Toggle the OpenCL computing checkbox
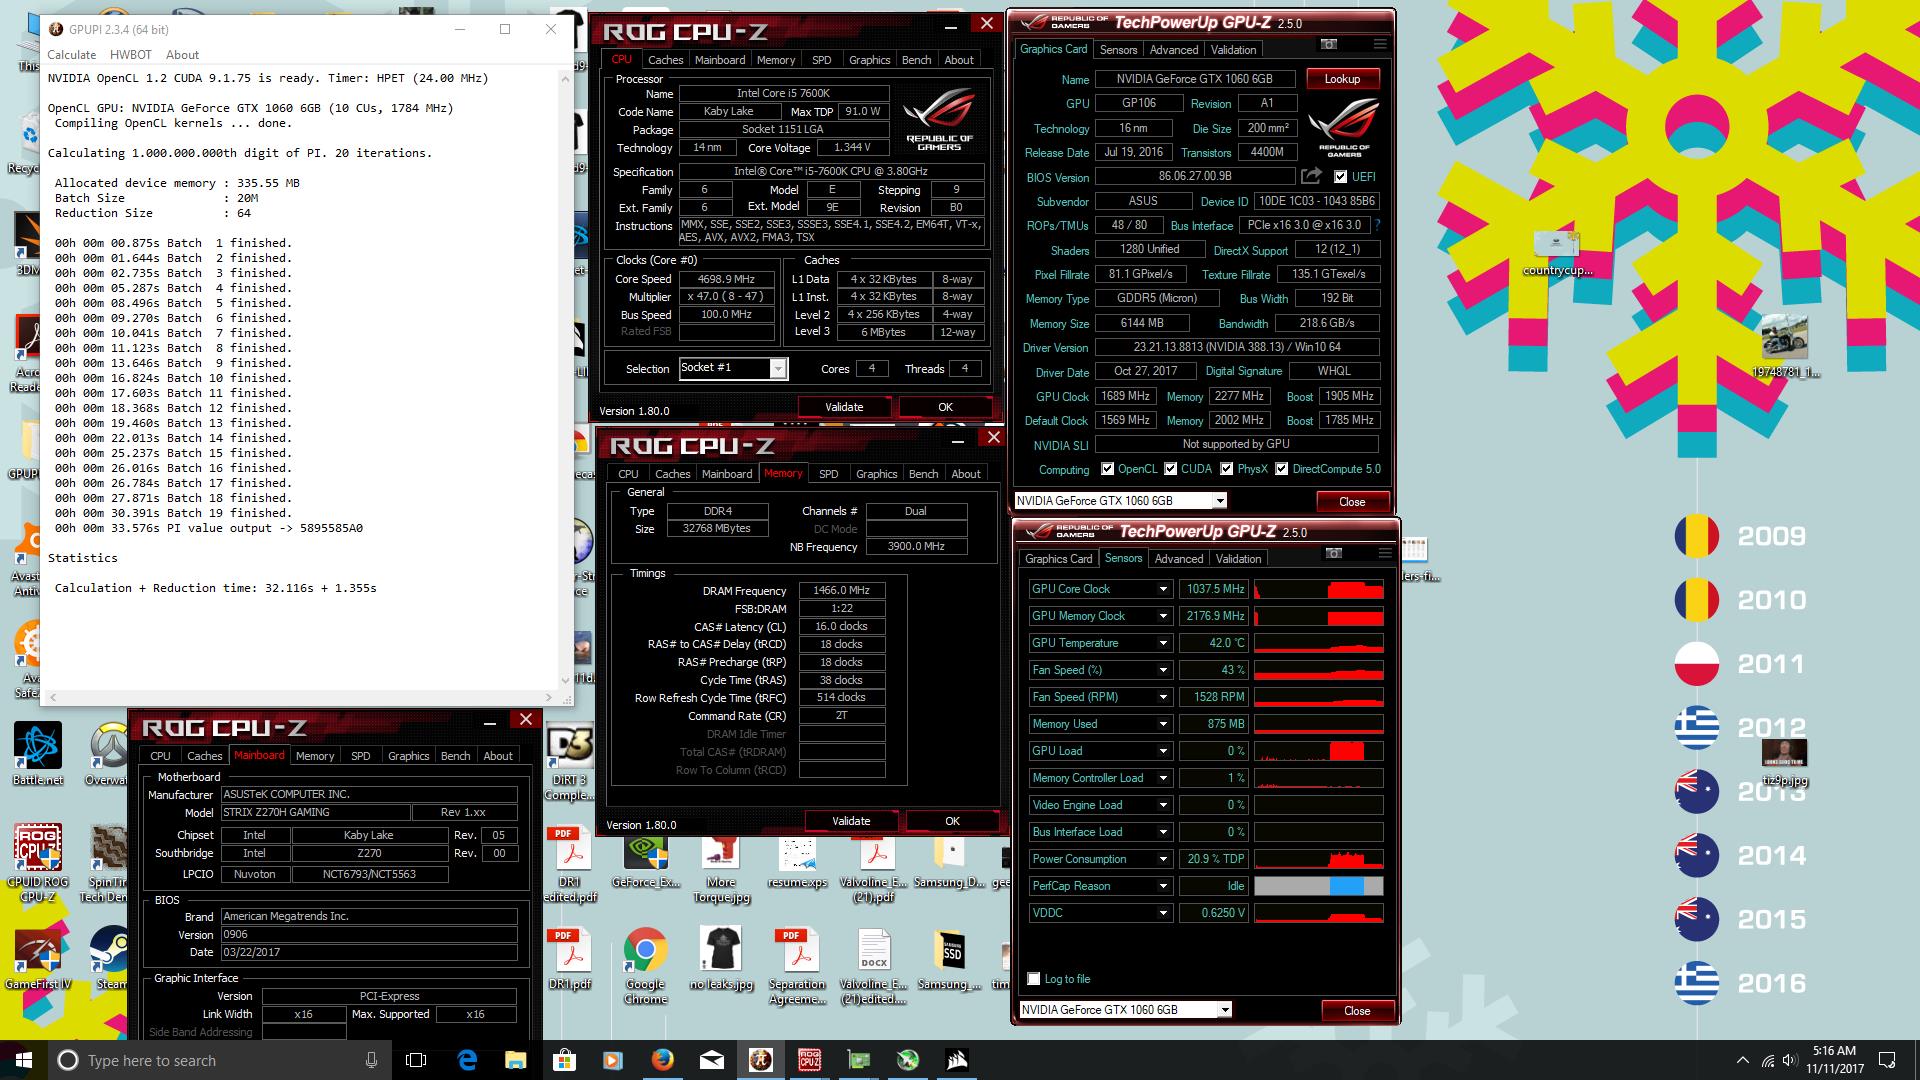 tap(1107, 469)
